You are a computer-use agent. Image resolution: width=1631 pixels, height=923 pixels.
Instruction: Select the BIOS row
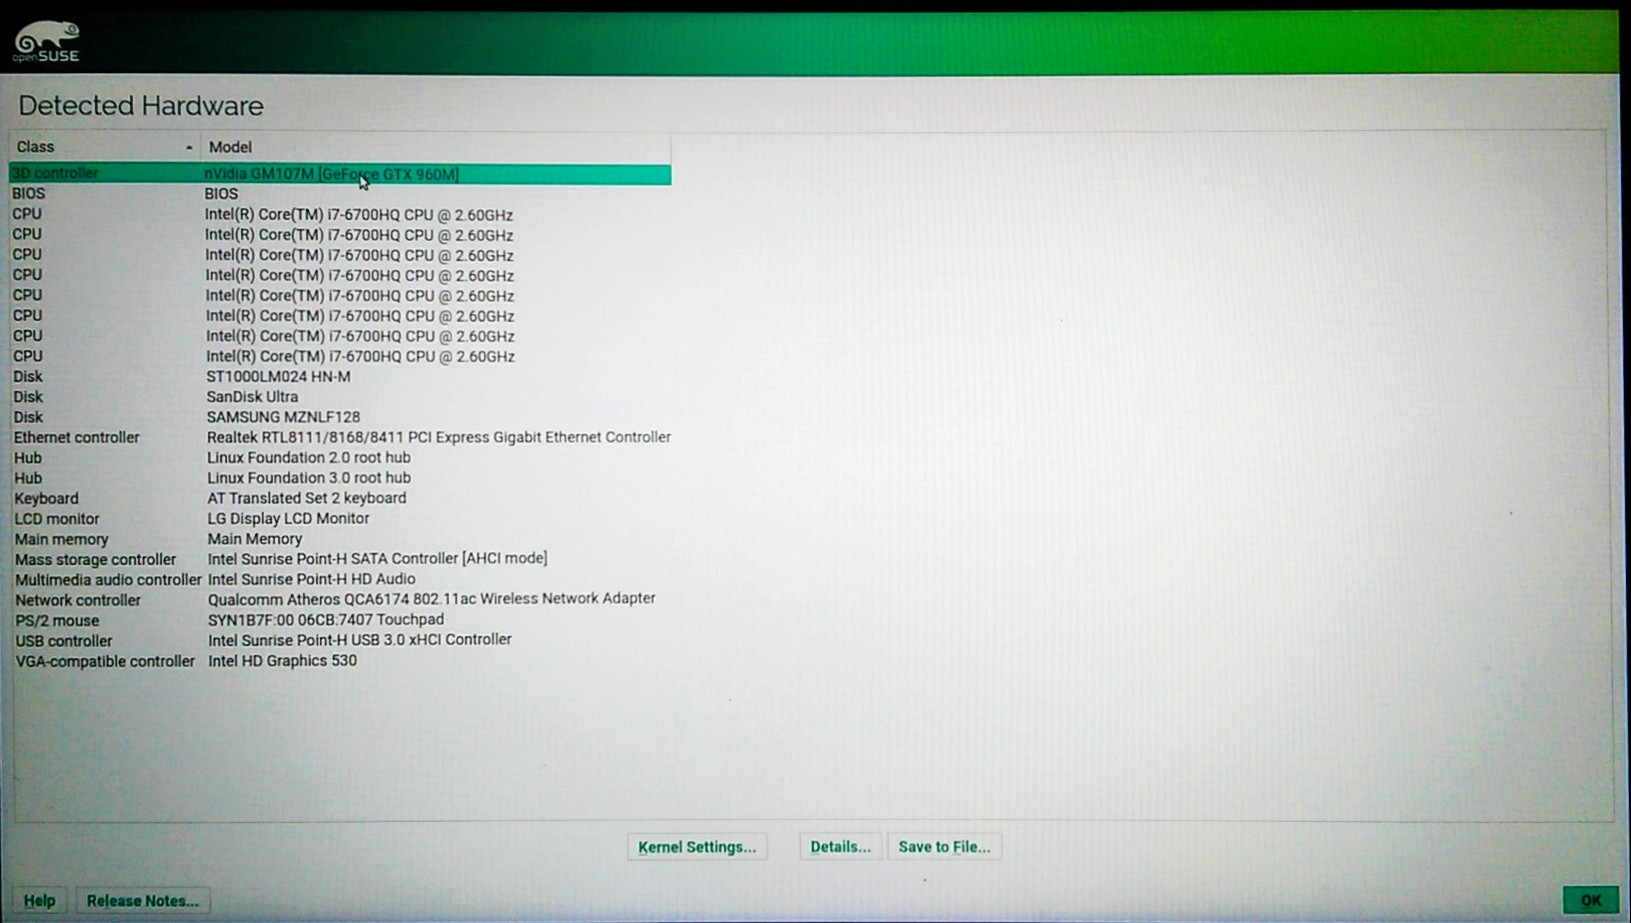[340, 194]
